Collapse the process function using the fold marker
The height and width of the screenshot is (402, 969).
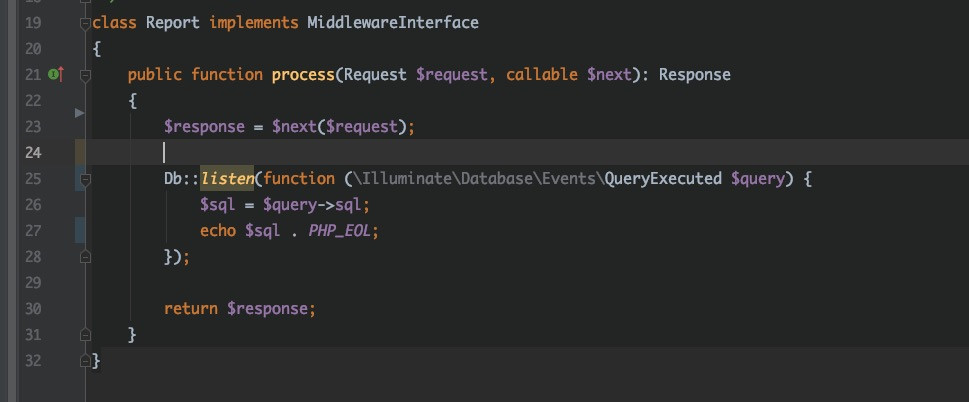[85, 75]
